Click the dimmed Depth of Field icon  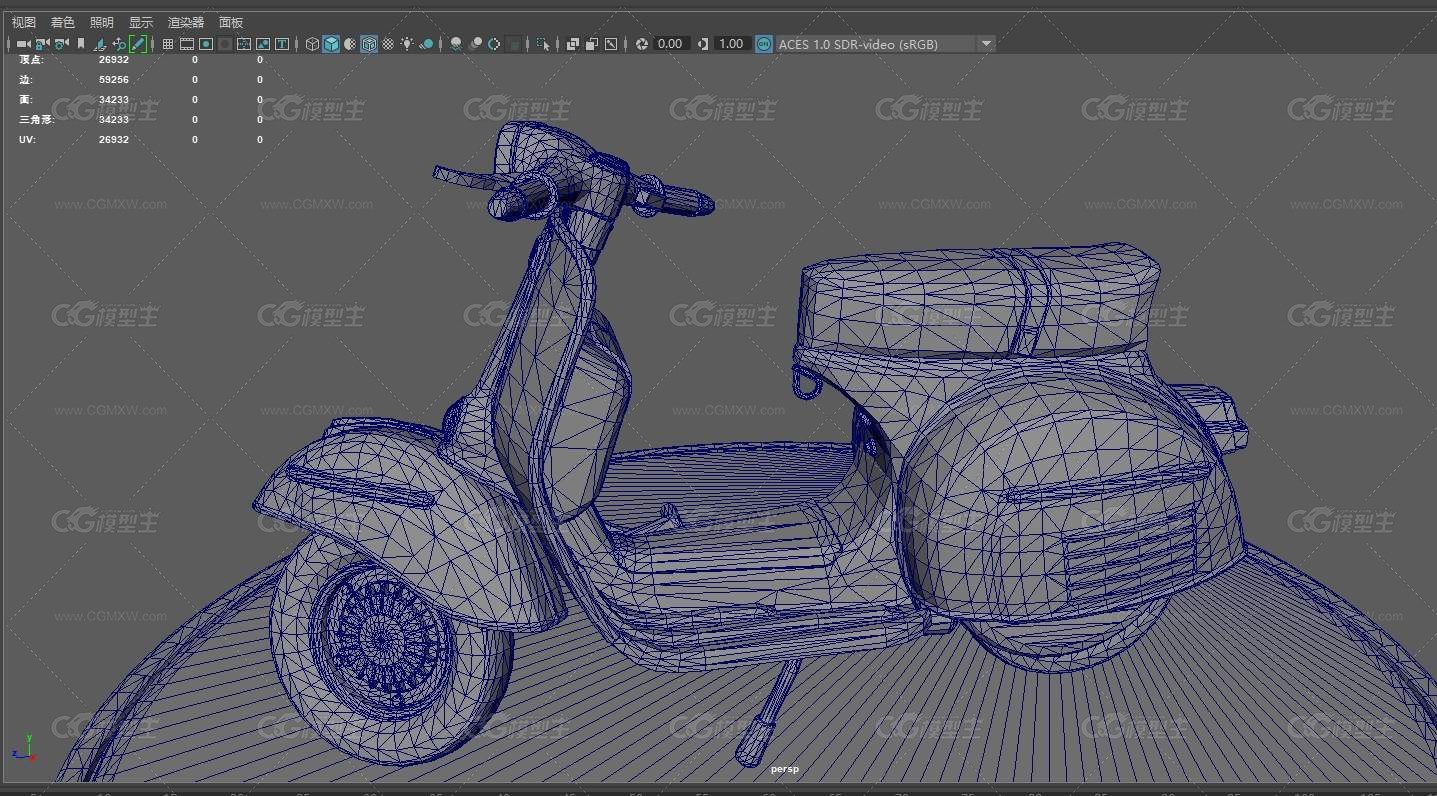514,44
